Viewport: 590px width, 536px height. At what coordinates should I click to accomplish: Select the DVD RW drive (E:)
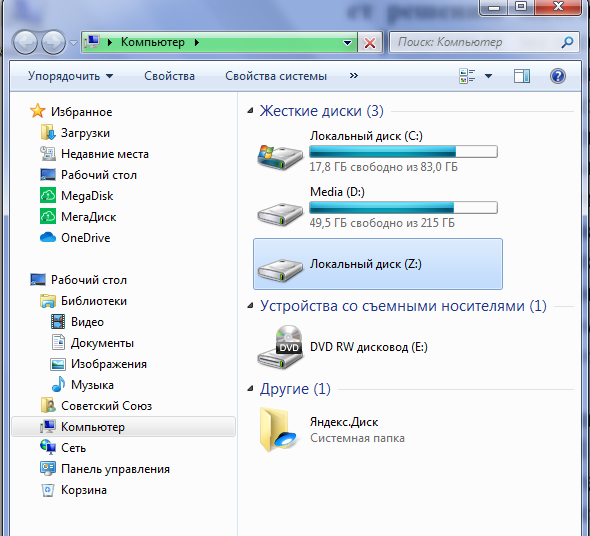click(342, 347)
